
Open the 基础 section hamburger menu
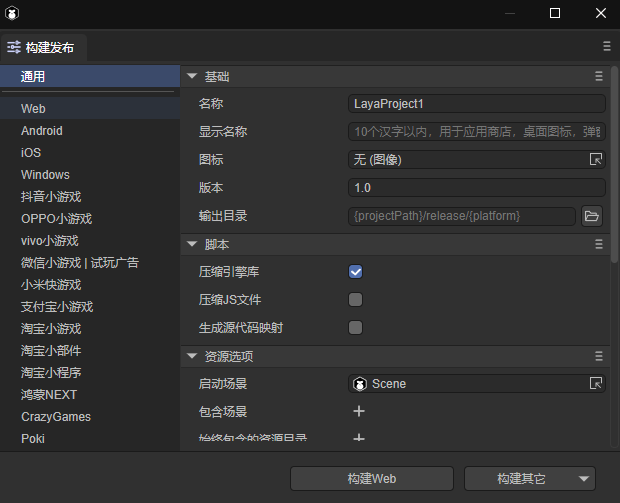pyautogui.click(x=599, y=77)
